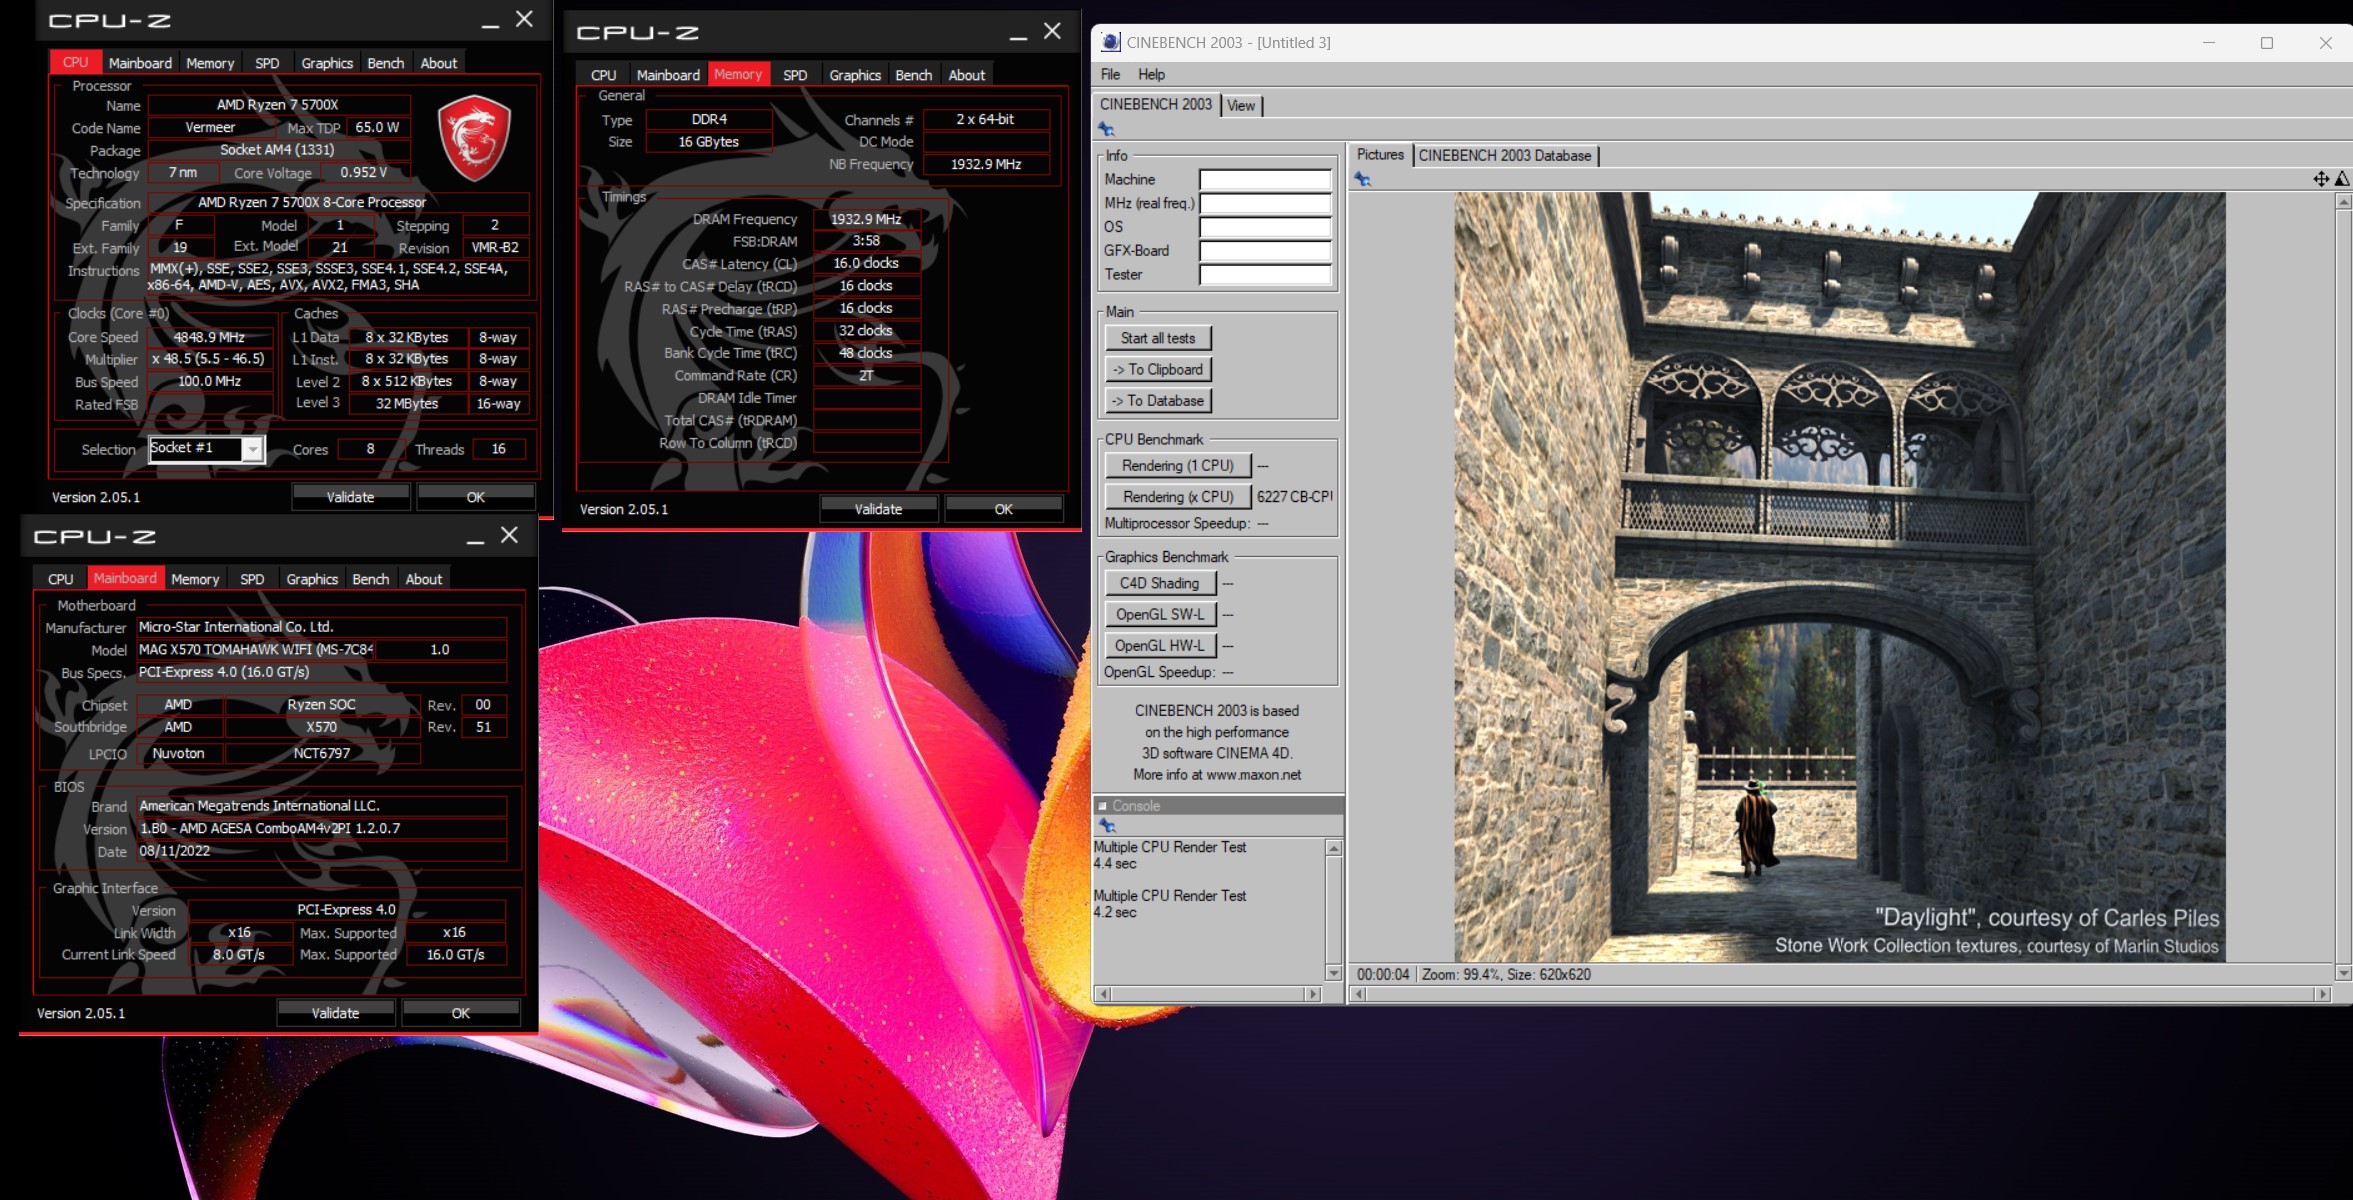Close the Mainboard CPU-Z window
This screenshot has width=2353, height=1200.
(509, 535)
